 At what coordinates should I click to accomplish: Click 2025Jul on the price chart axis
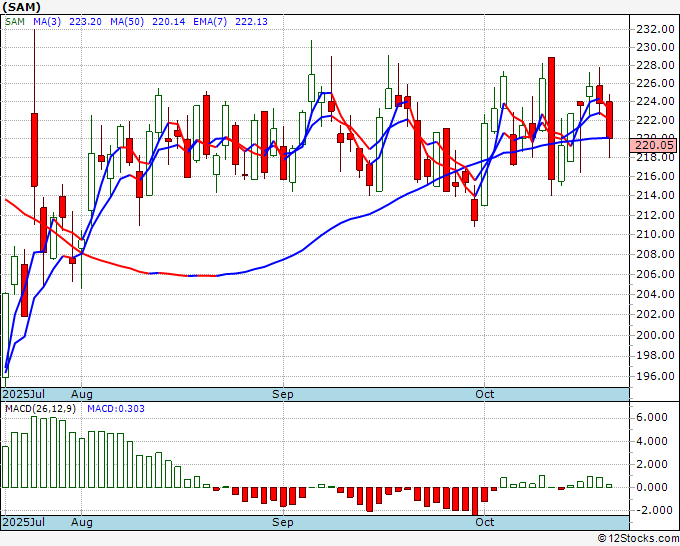(24, 394)
